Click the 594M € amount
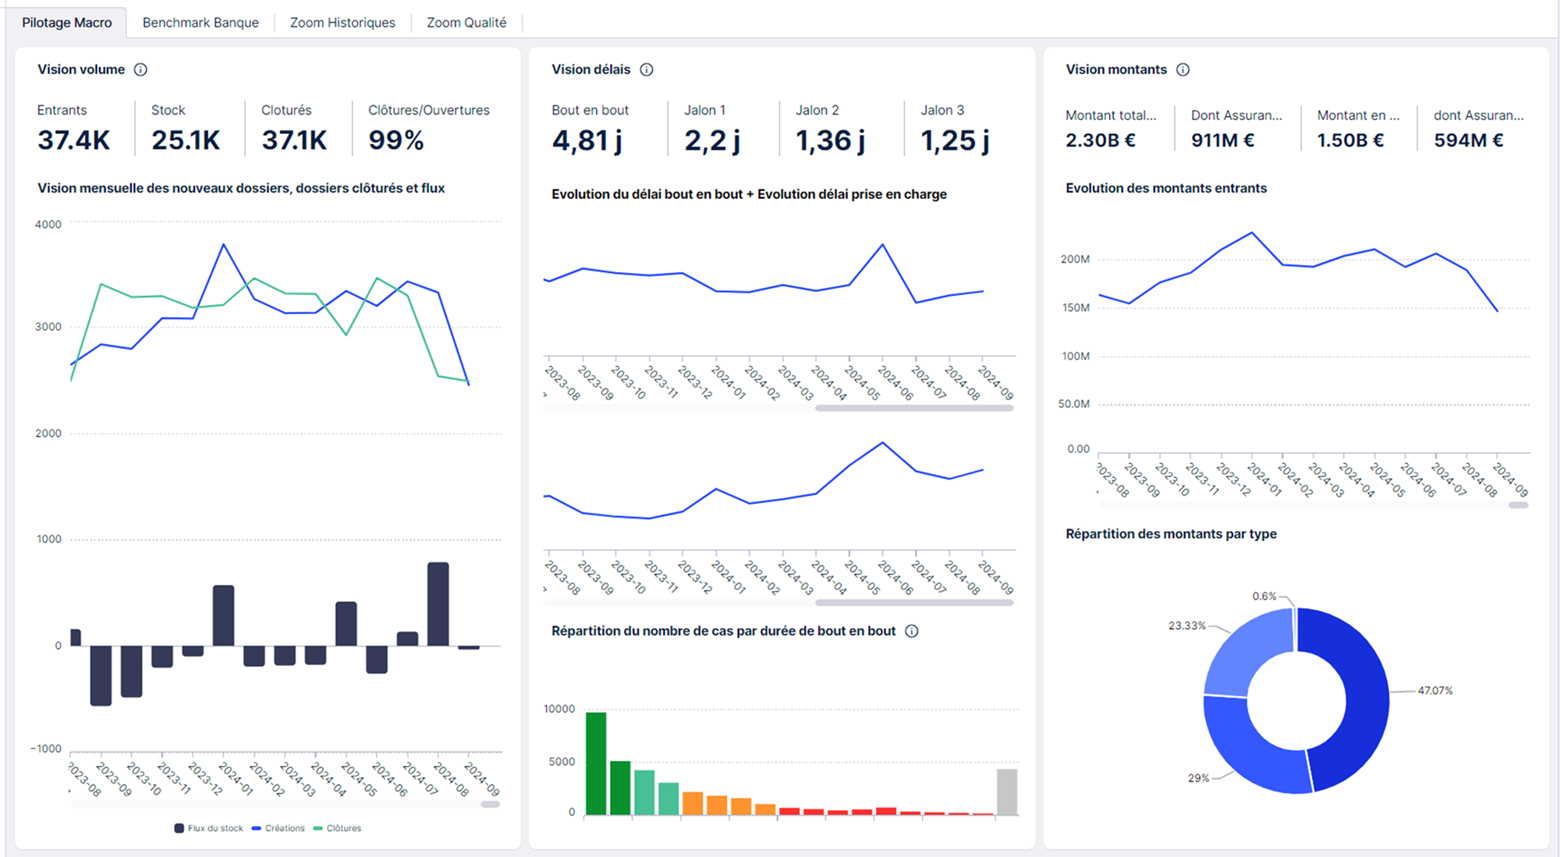The image size is (1560, 857). pyautogui.click(x=1468, y=141)
